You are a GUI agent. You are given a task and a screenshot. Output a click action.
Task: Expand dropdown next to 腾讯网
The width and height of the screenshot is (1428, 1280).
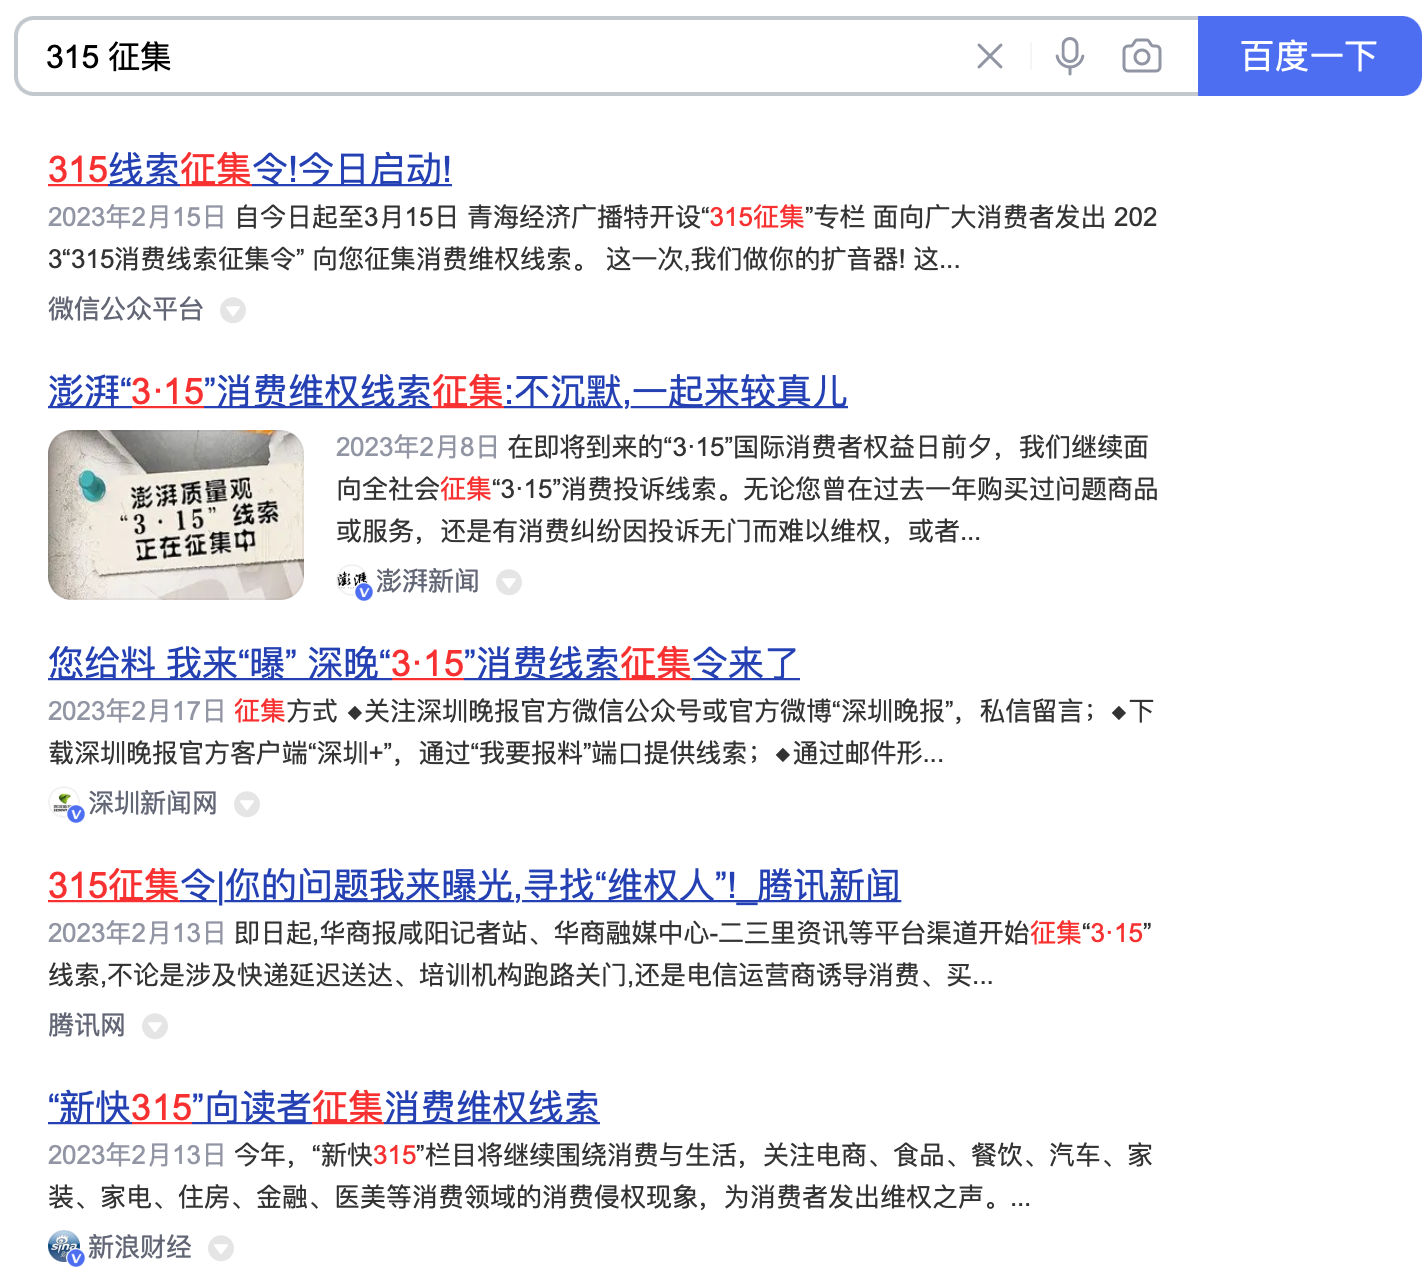155,1026
